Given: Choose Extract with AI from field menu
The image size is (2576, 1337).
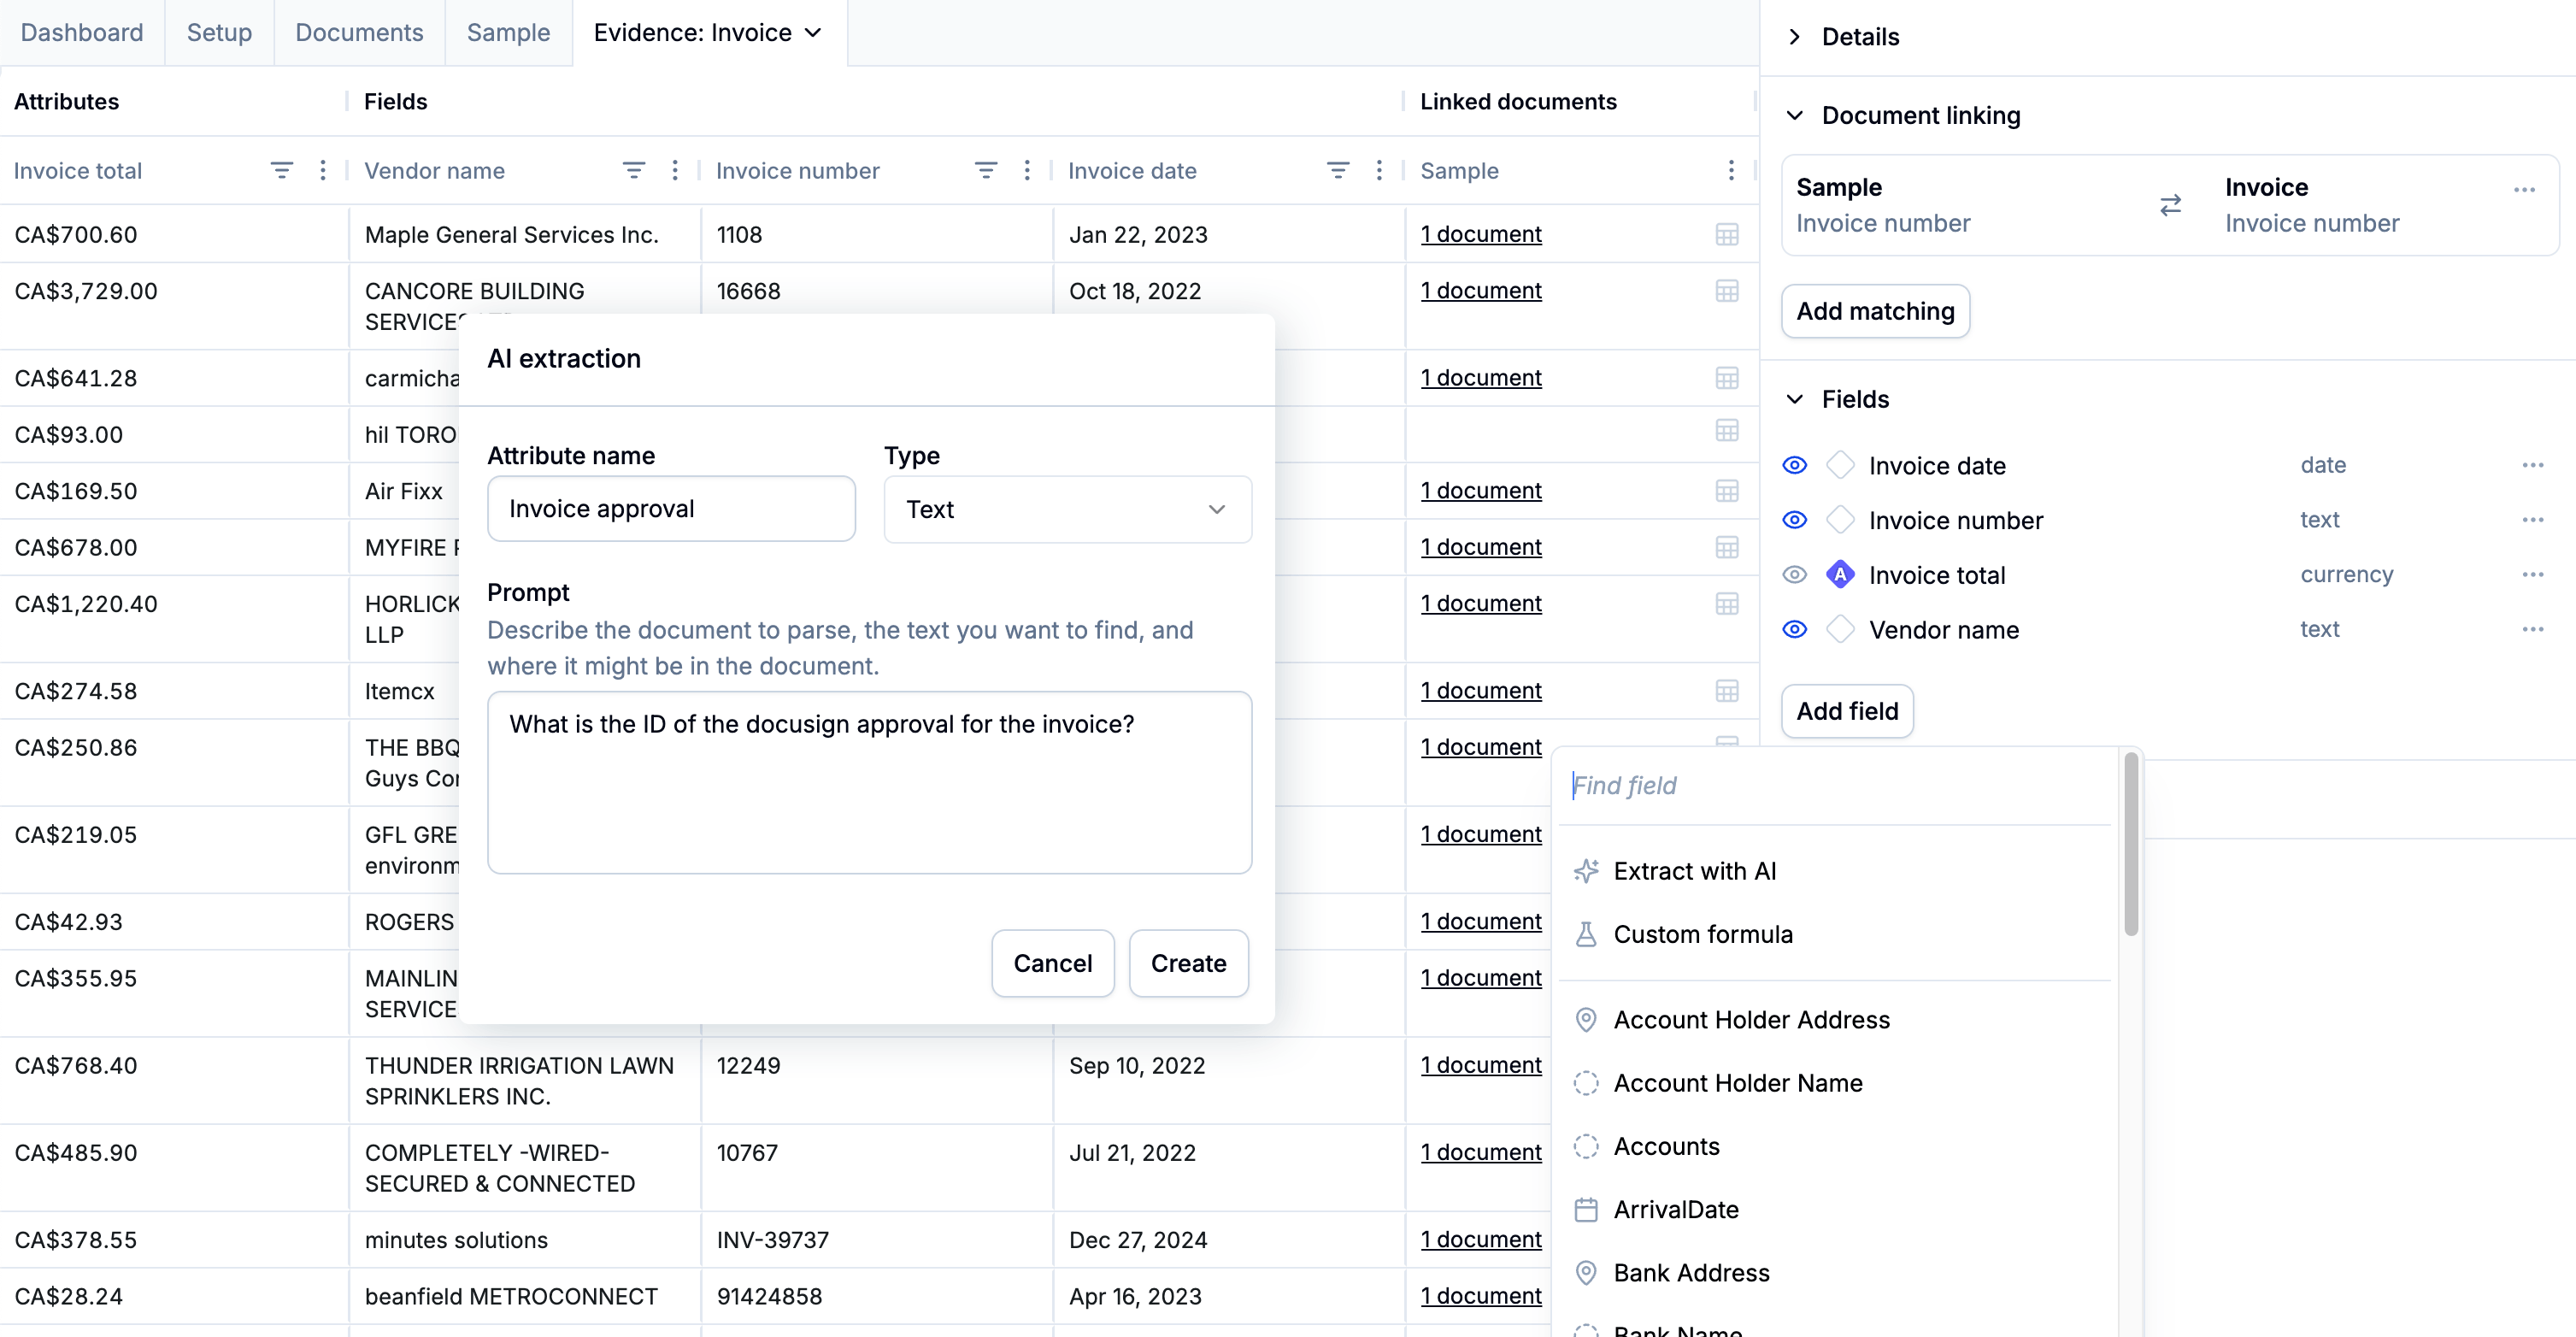Looking at the screenshot, I should (1836, 871).
